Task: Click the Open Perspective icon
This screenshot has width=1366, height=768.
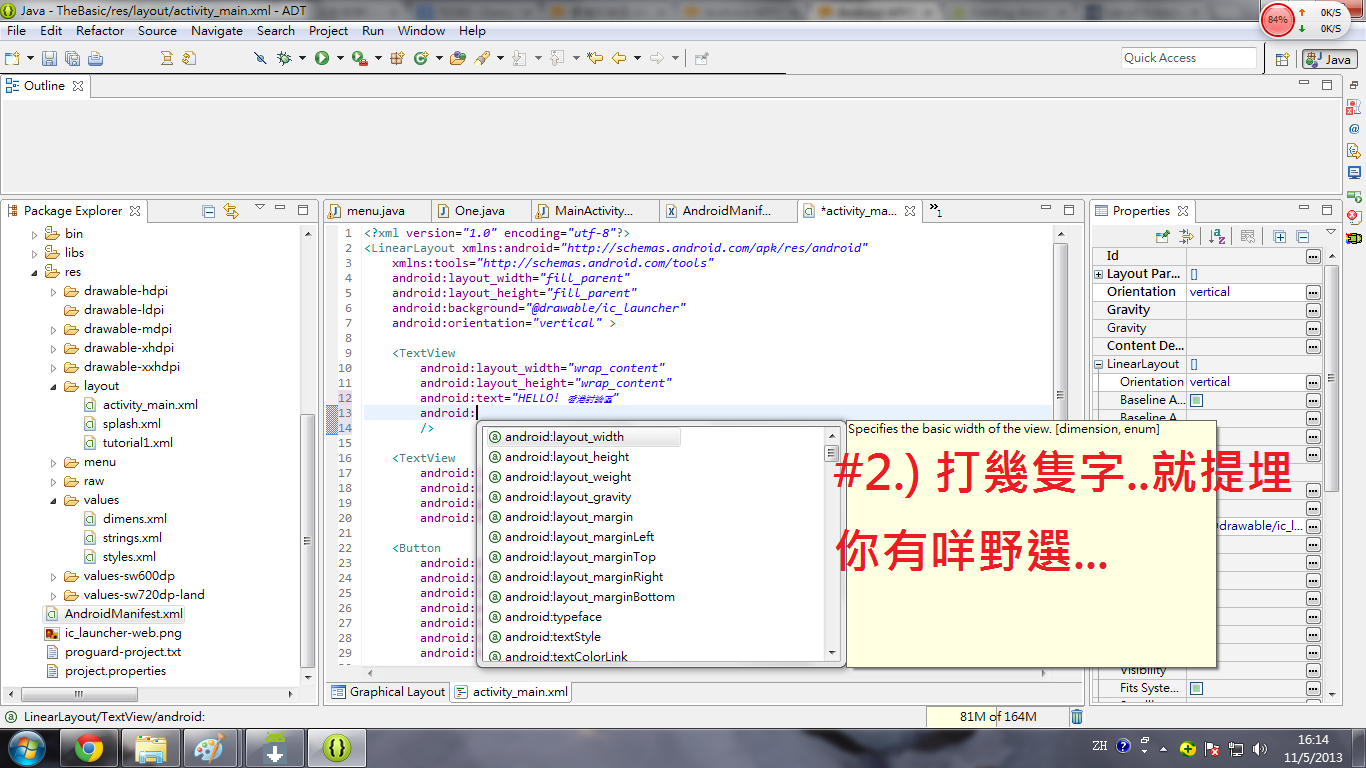Action: (1282, 59)
